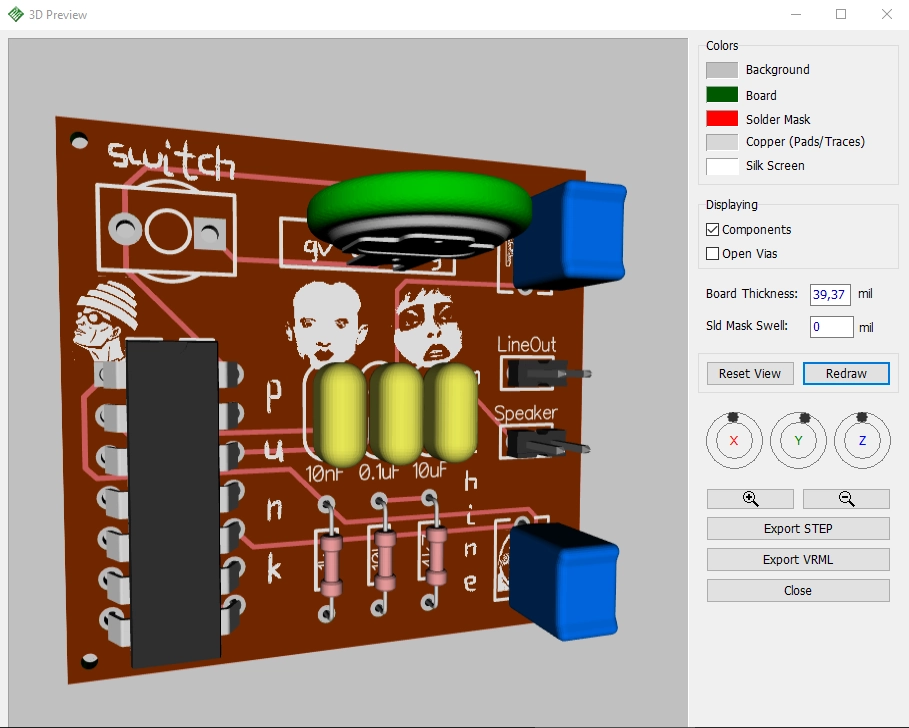Click the 3D Preview app icon in the title bar
This screenshot has width=909, height=728.
click(x=17, y=14)
